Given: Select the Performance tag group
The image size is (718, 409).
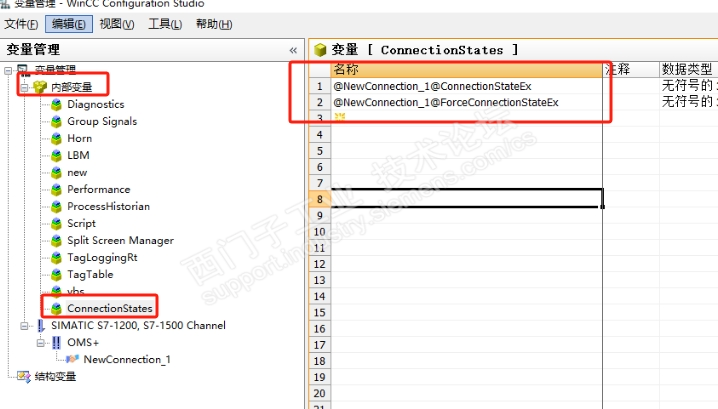Looking at the screenshot, I should point(98,189).
